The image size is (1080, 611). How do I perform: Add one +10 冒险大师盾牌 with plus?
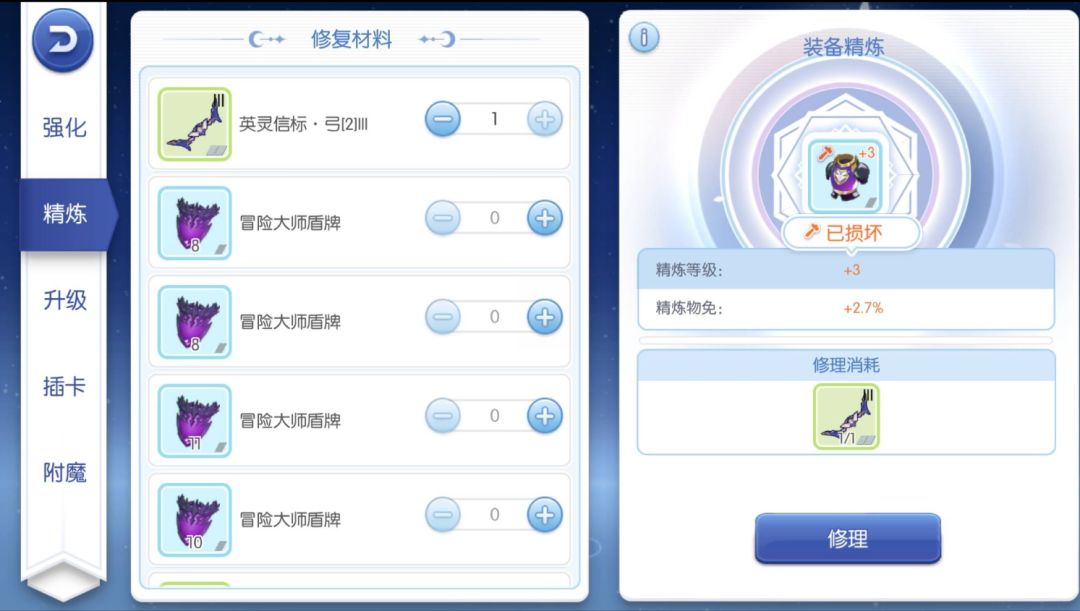(x=545, y=515)
